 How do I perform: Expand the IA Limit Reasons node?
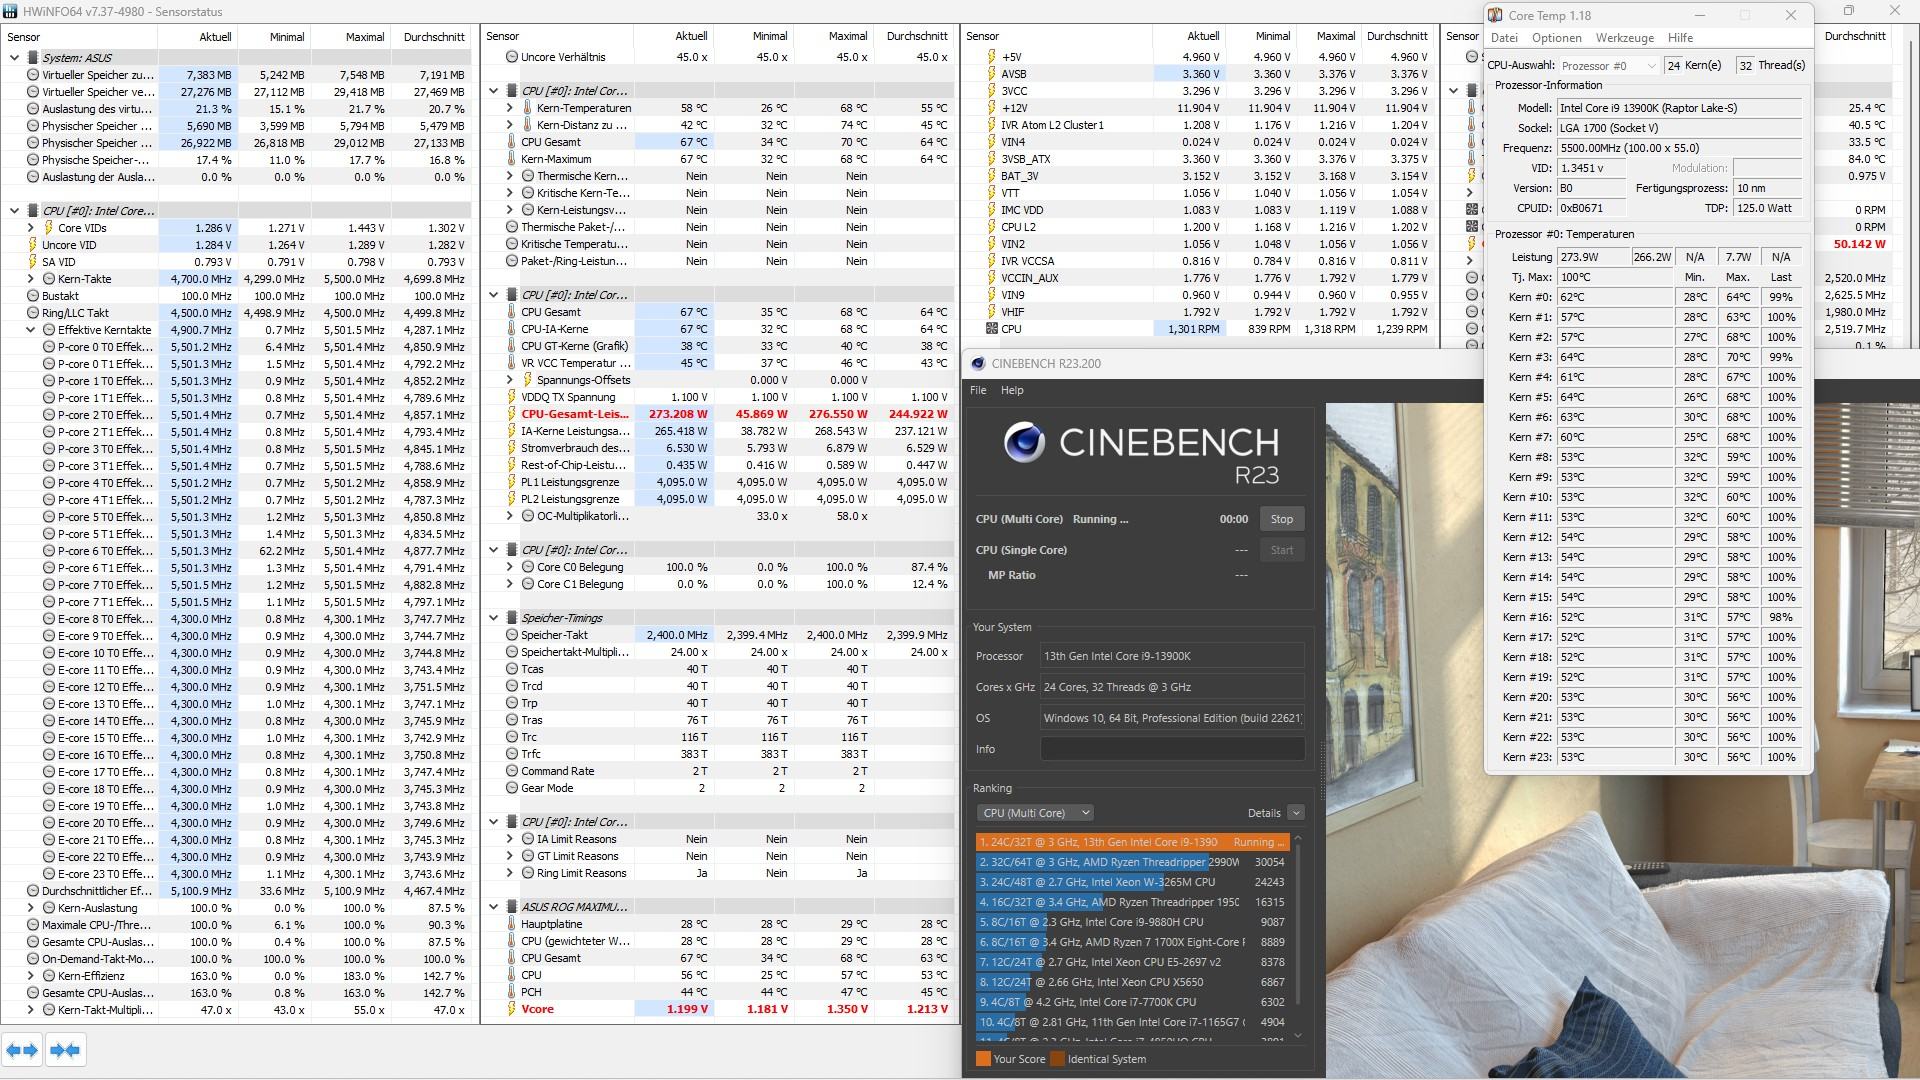coord(510,839)
